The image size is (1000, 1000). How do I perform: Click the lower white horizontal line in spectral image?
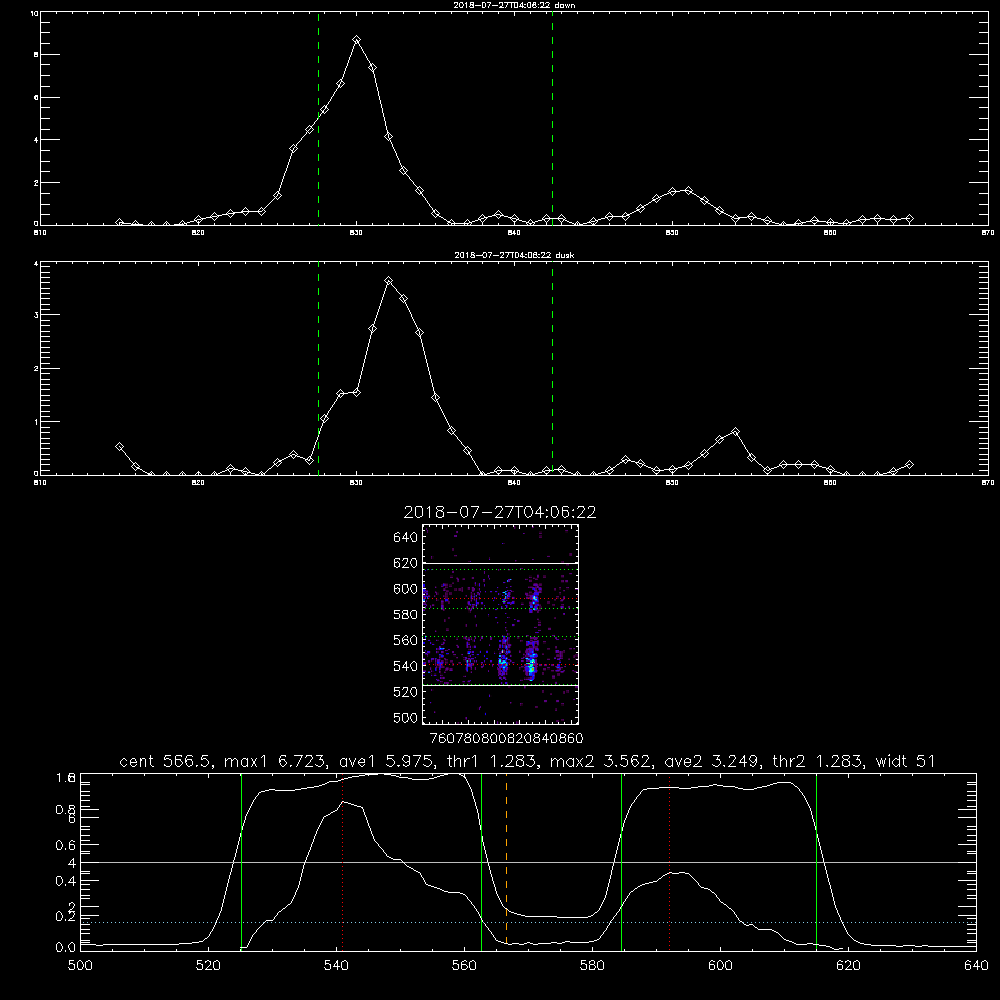(501, 686)
